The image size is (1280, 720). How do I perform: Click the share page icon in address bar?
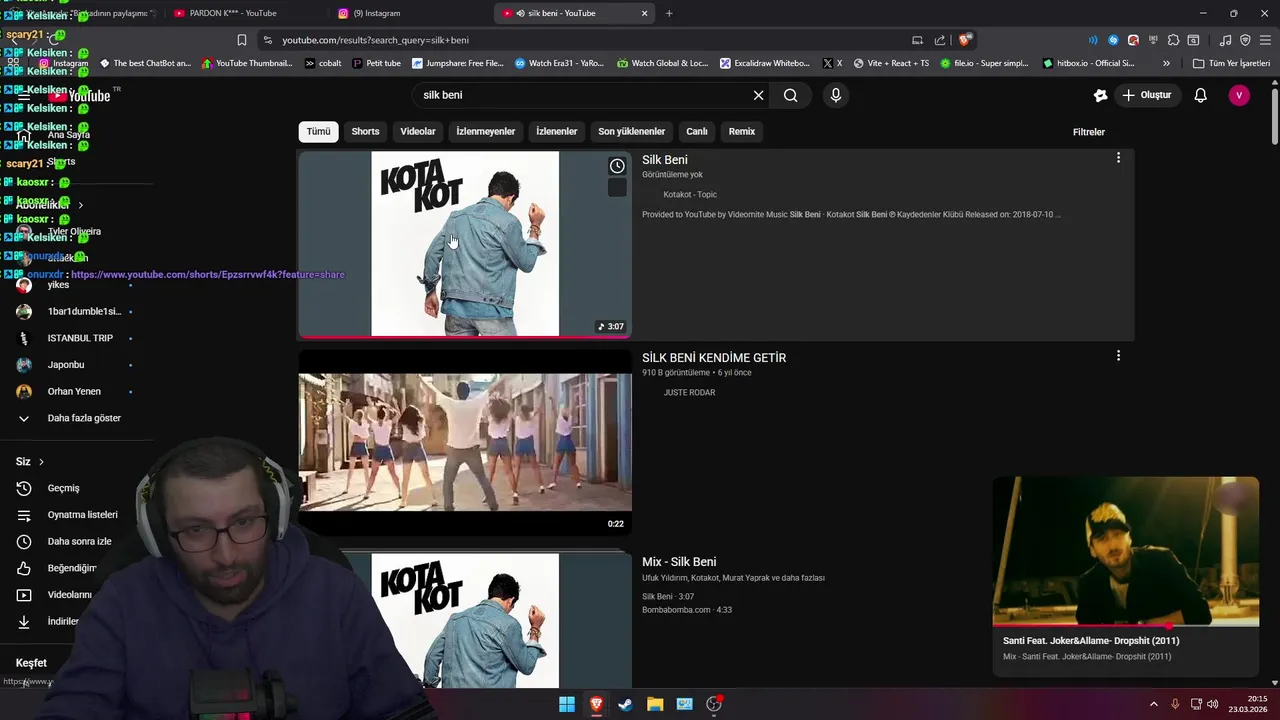940,40
